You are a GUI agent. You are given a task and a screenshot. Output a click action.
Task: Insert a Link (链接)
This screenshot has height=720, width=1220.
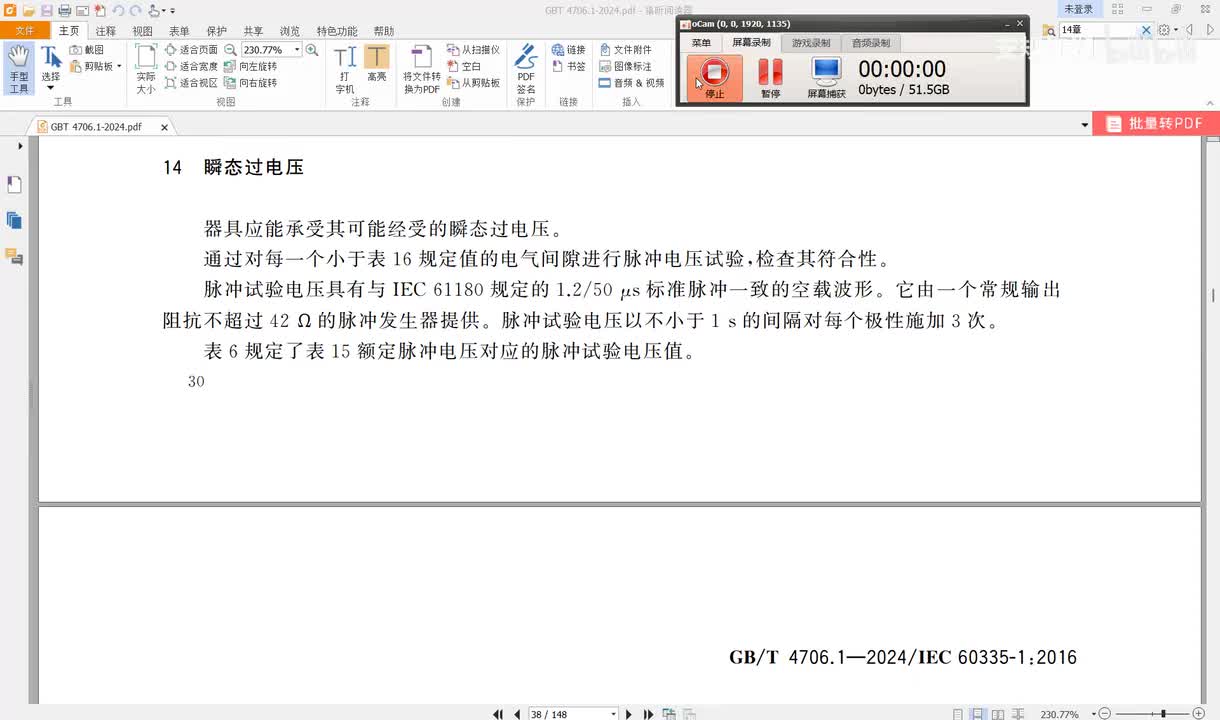569,50
